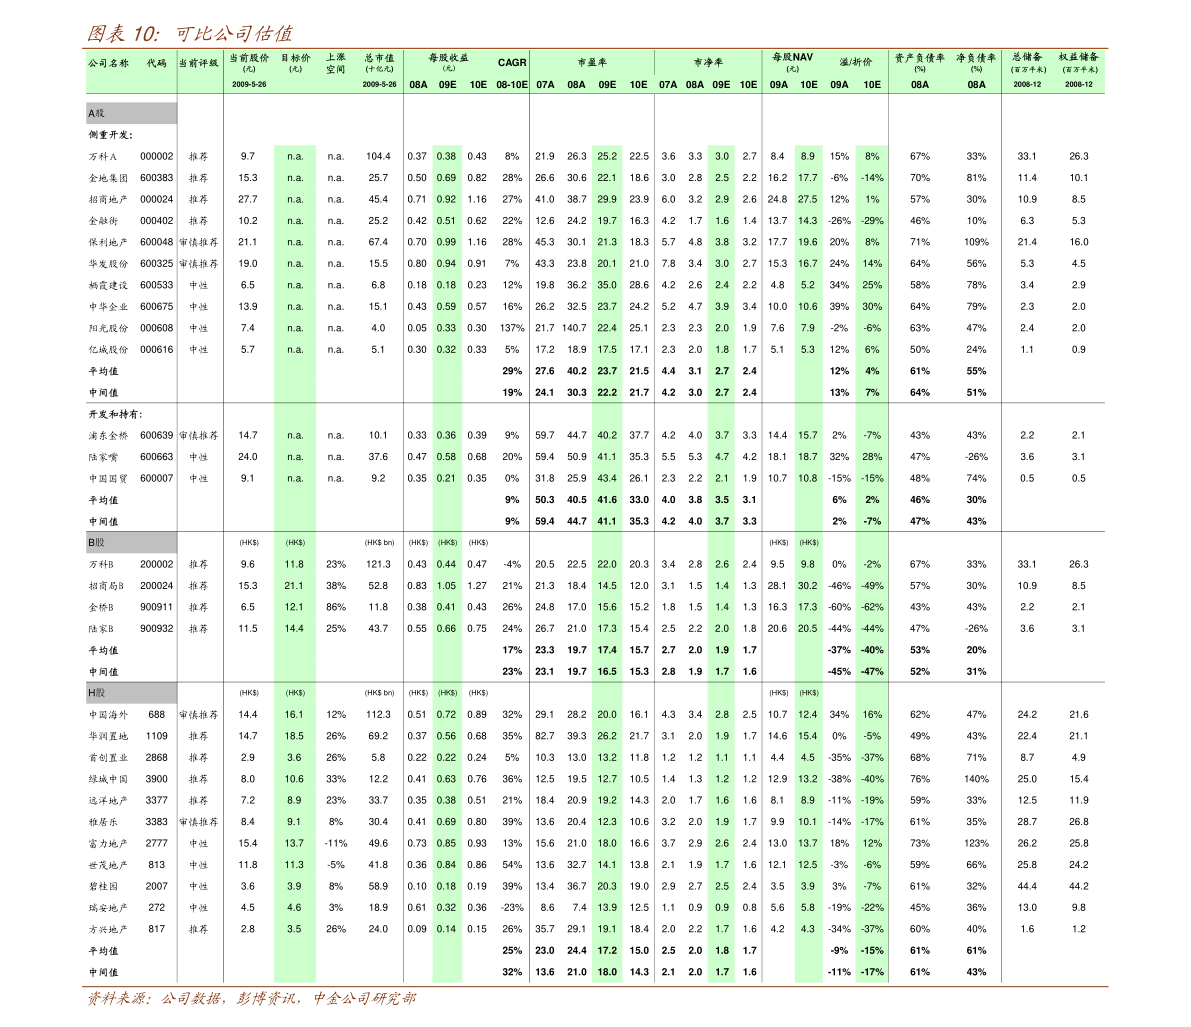This screenshot has height=1027, width=1191.
Task: Click the -23% CAGR value cell
Action: point(512,908)
